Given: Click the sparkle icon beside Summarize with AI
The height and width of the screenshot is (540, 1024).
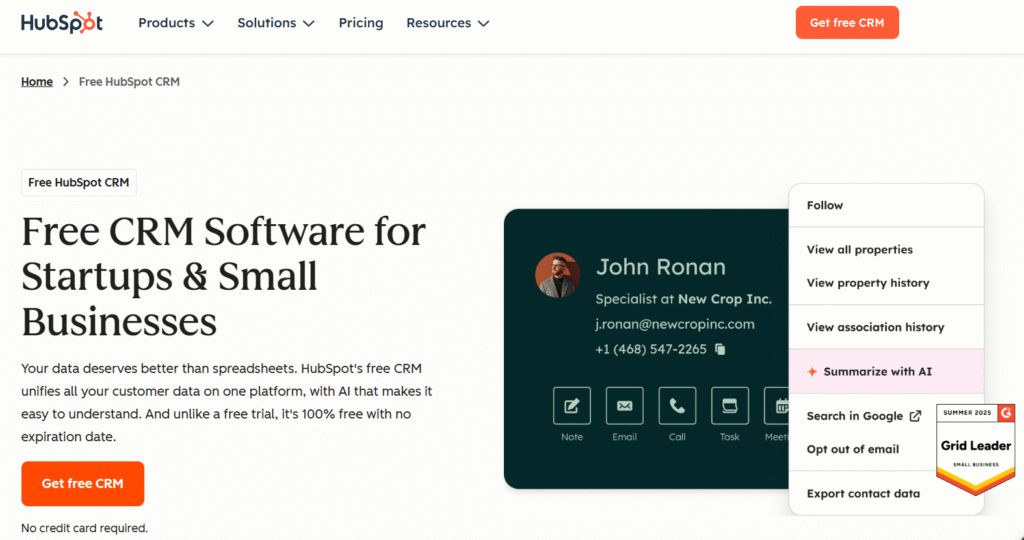Looking at the screenshot, I should [x=812, y=372].
